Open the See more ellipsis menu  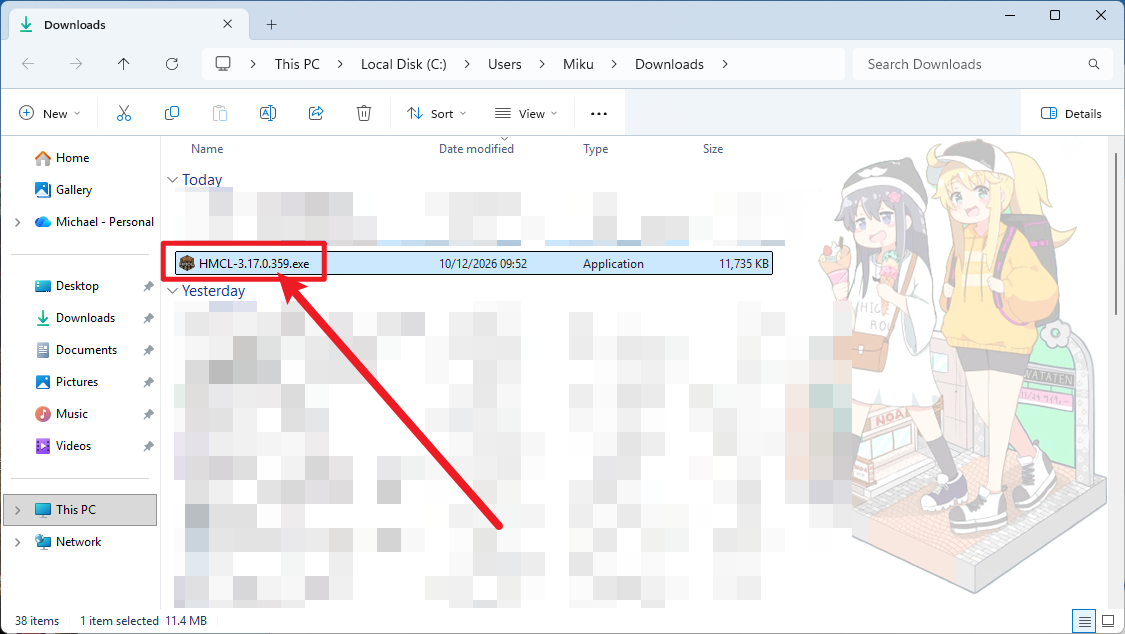[x=598, y=113]
